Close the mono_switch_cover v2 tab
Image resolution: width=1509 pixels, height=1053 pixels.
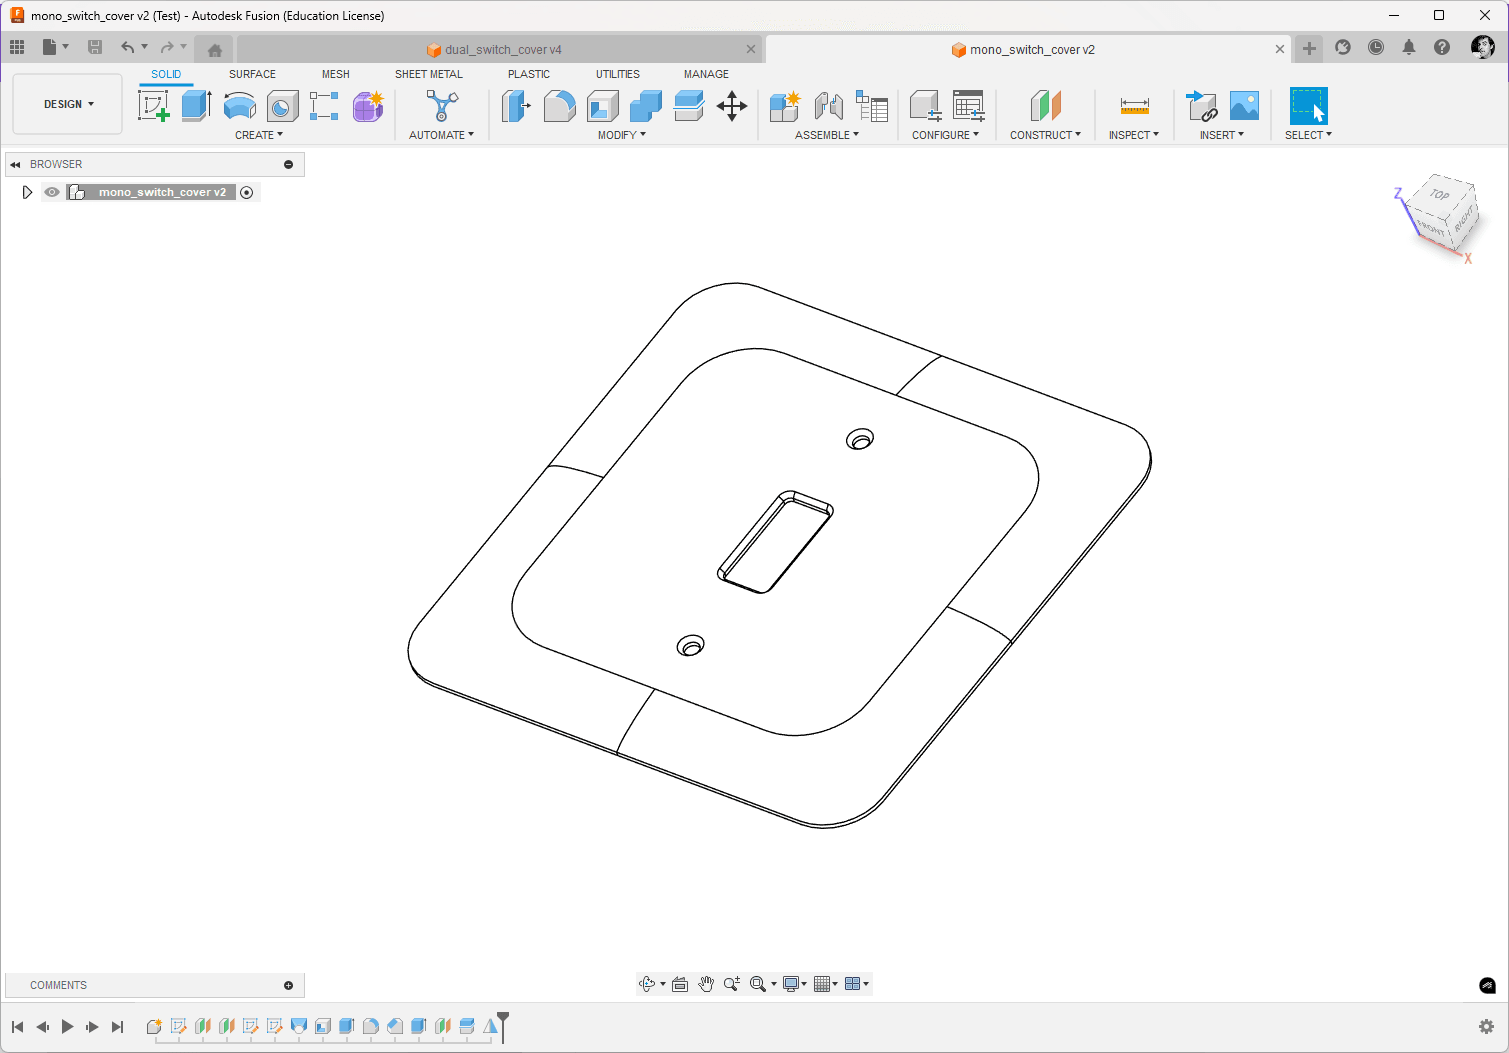[1280, 49]
